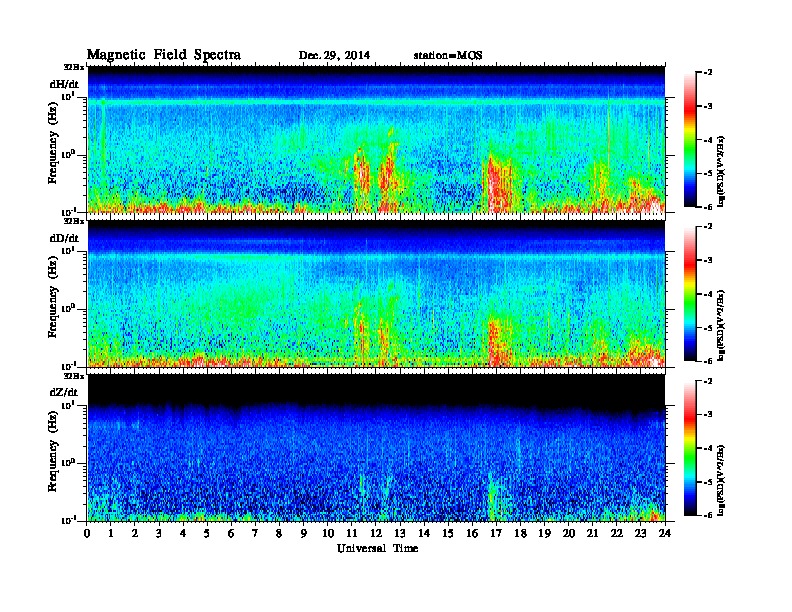The height and width of the screenshot is (612, 792).
Task: Click the 10^0 frequency tick of dD/dt panel
Action: click(68, 308)
